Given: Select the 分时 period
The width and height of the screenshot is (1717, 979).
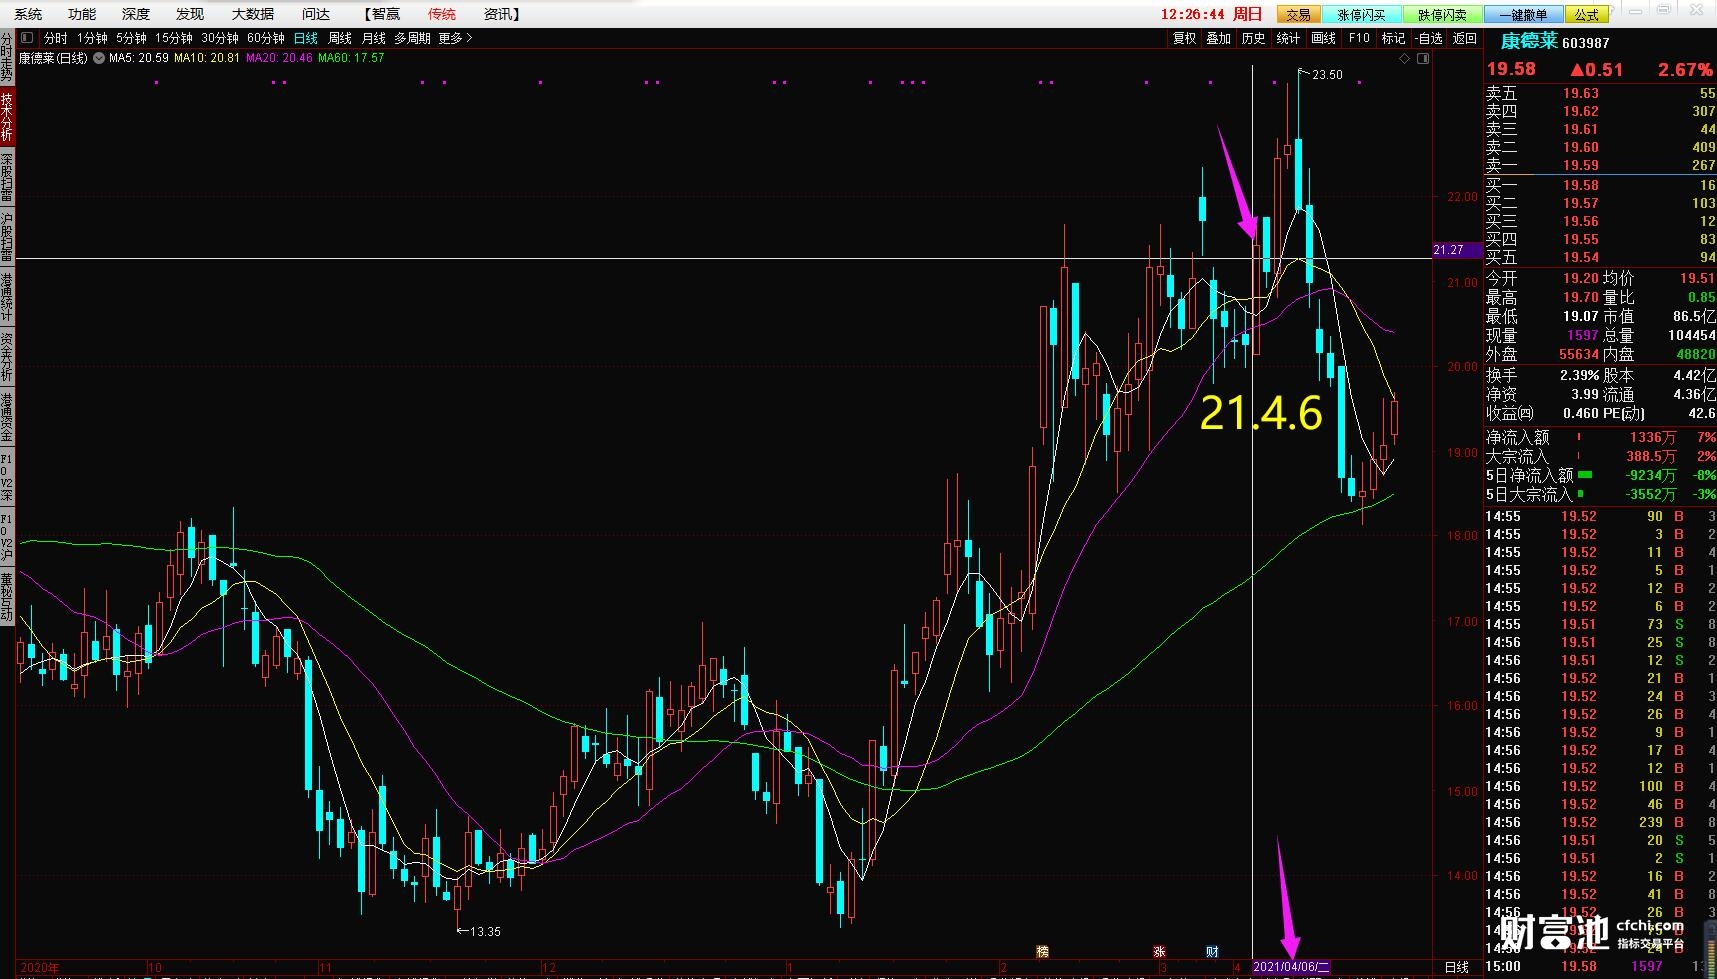Looking at the screenshot, I should point(56,38).
